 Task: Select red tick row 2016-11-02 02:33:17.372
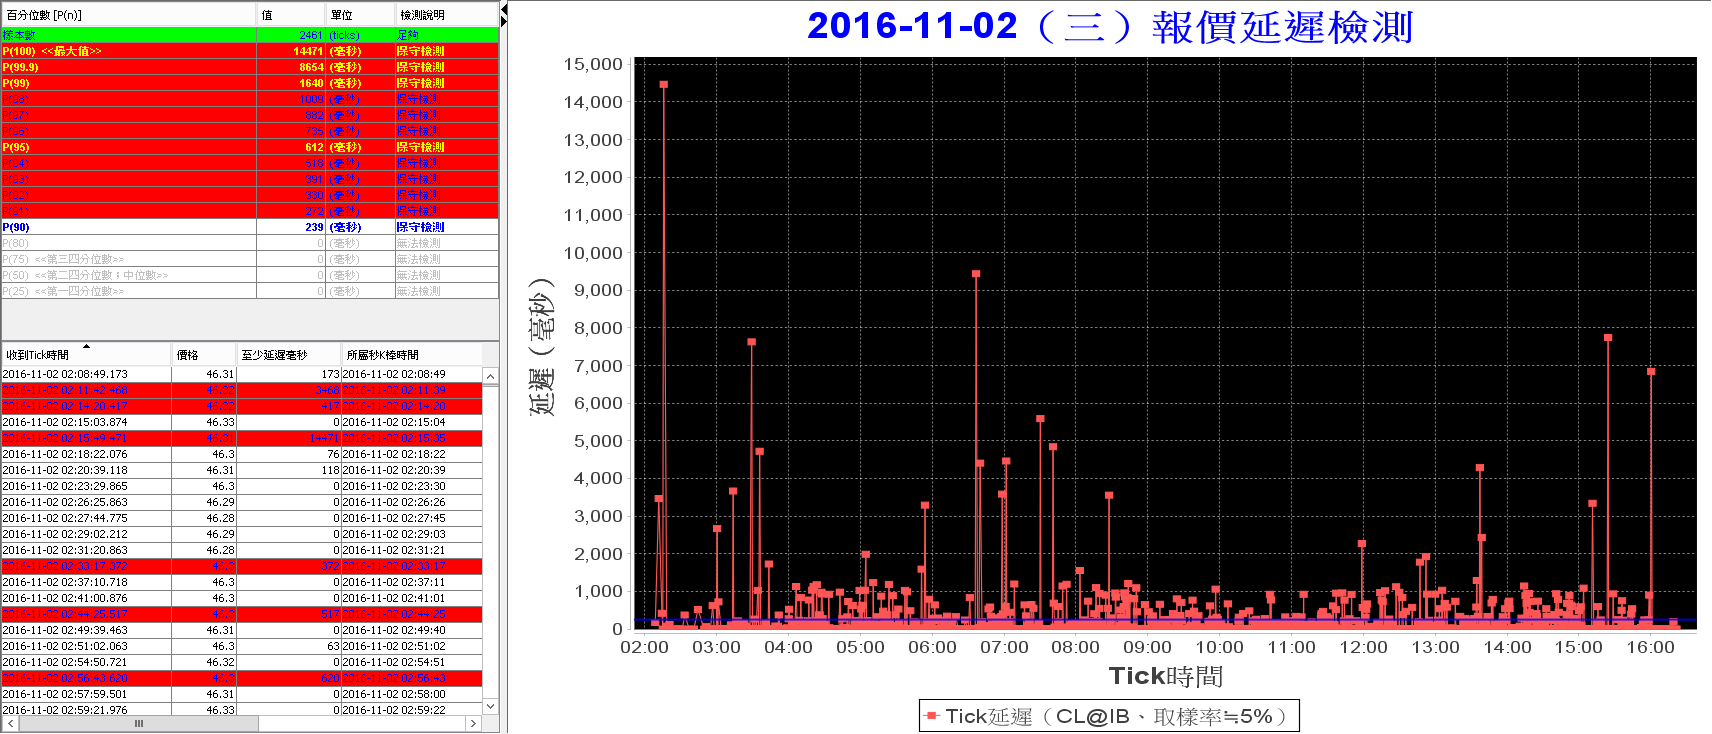[242, 566]
